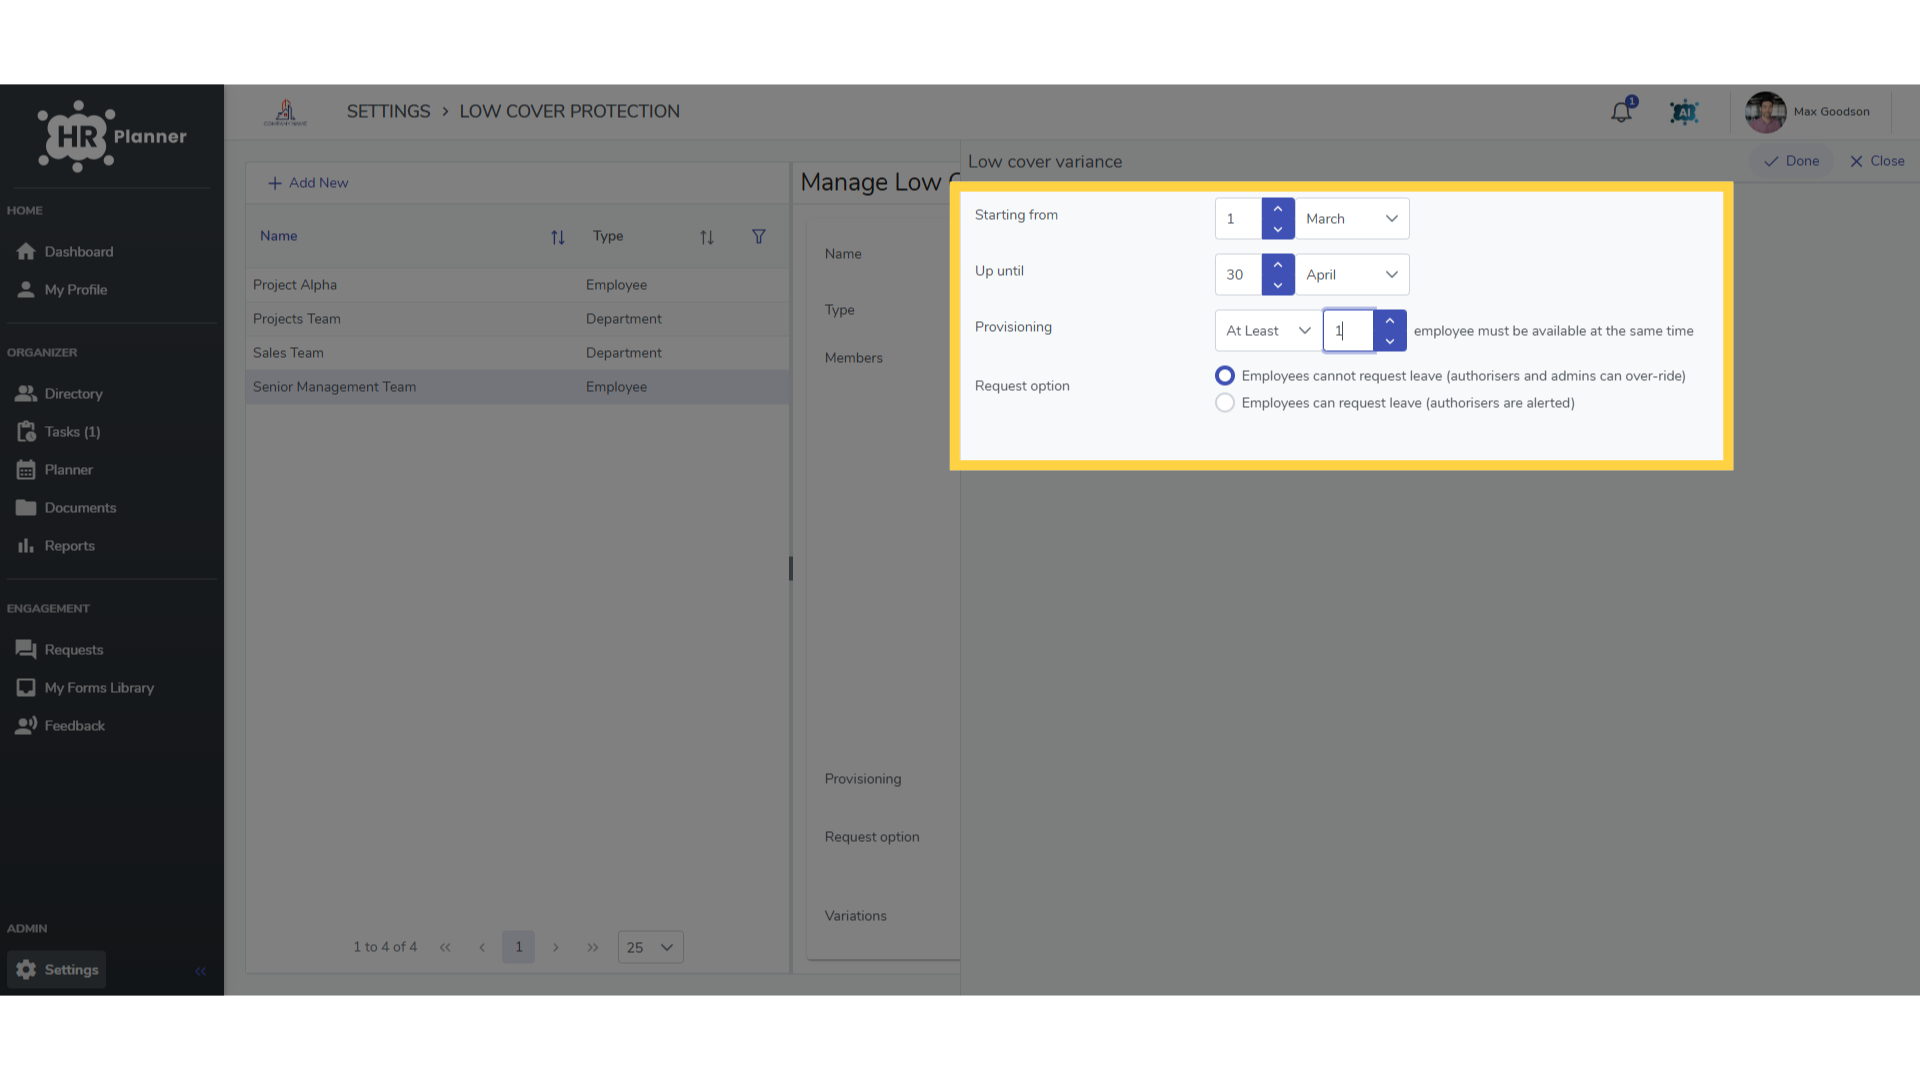Image resolution: width=1920 pixels, height=1080 pixels.
Task: Collapse the sidebar with double chevron
Action: (200, 971)
